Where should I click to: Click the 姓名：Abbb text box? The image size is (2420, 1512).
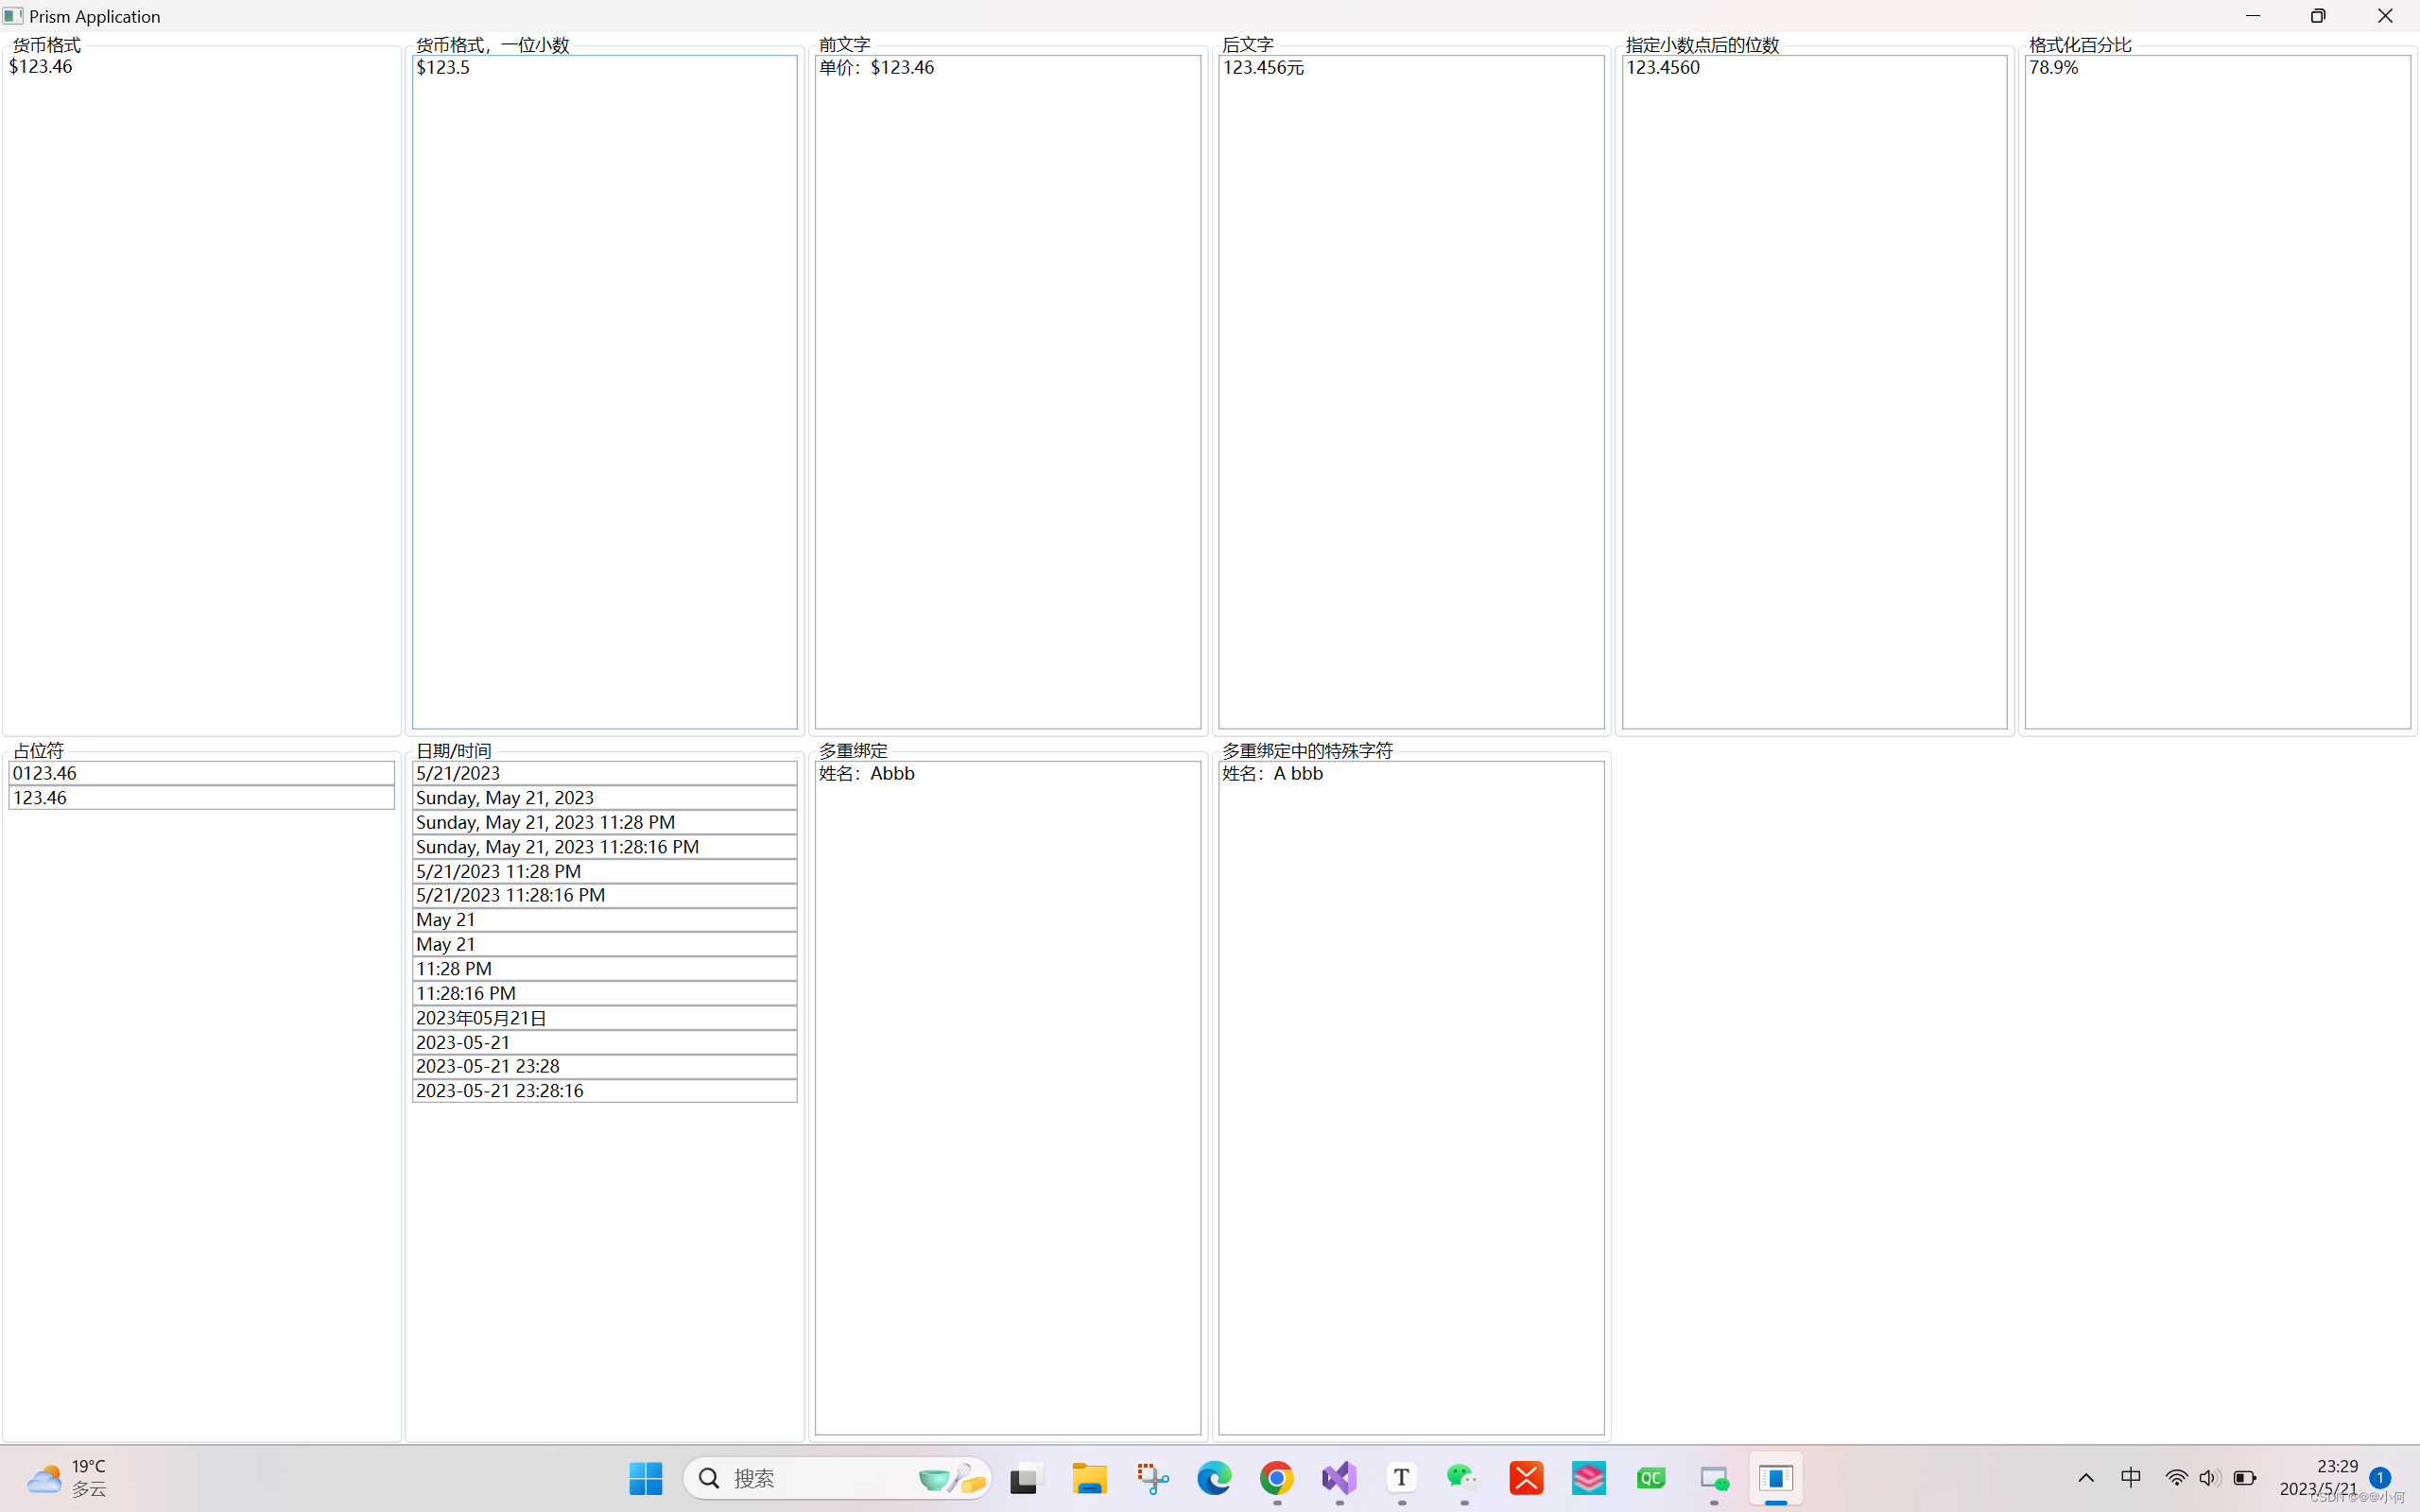pyautogui.click(x=1008, y=1098)
